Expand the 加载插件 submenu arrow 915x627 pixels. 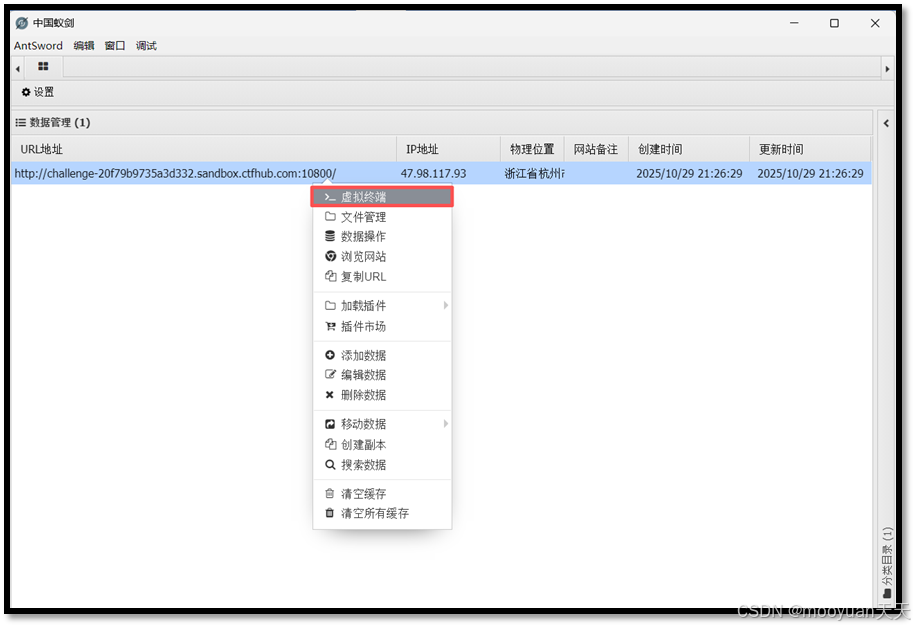pyautogui.click(x=445, y=305)
